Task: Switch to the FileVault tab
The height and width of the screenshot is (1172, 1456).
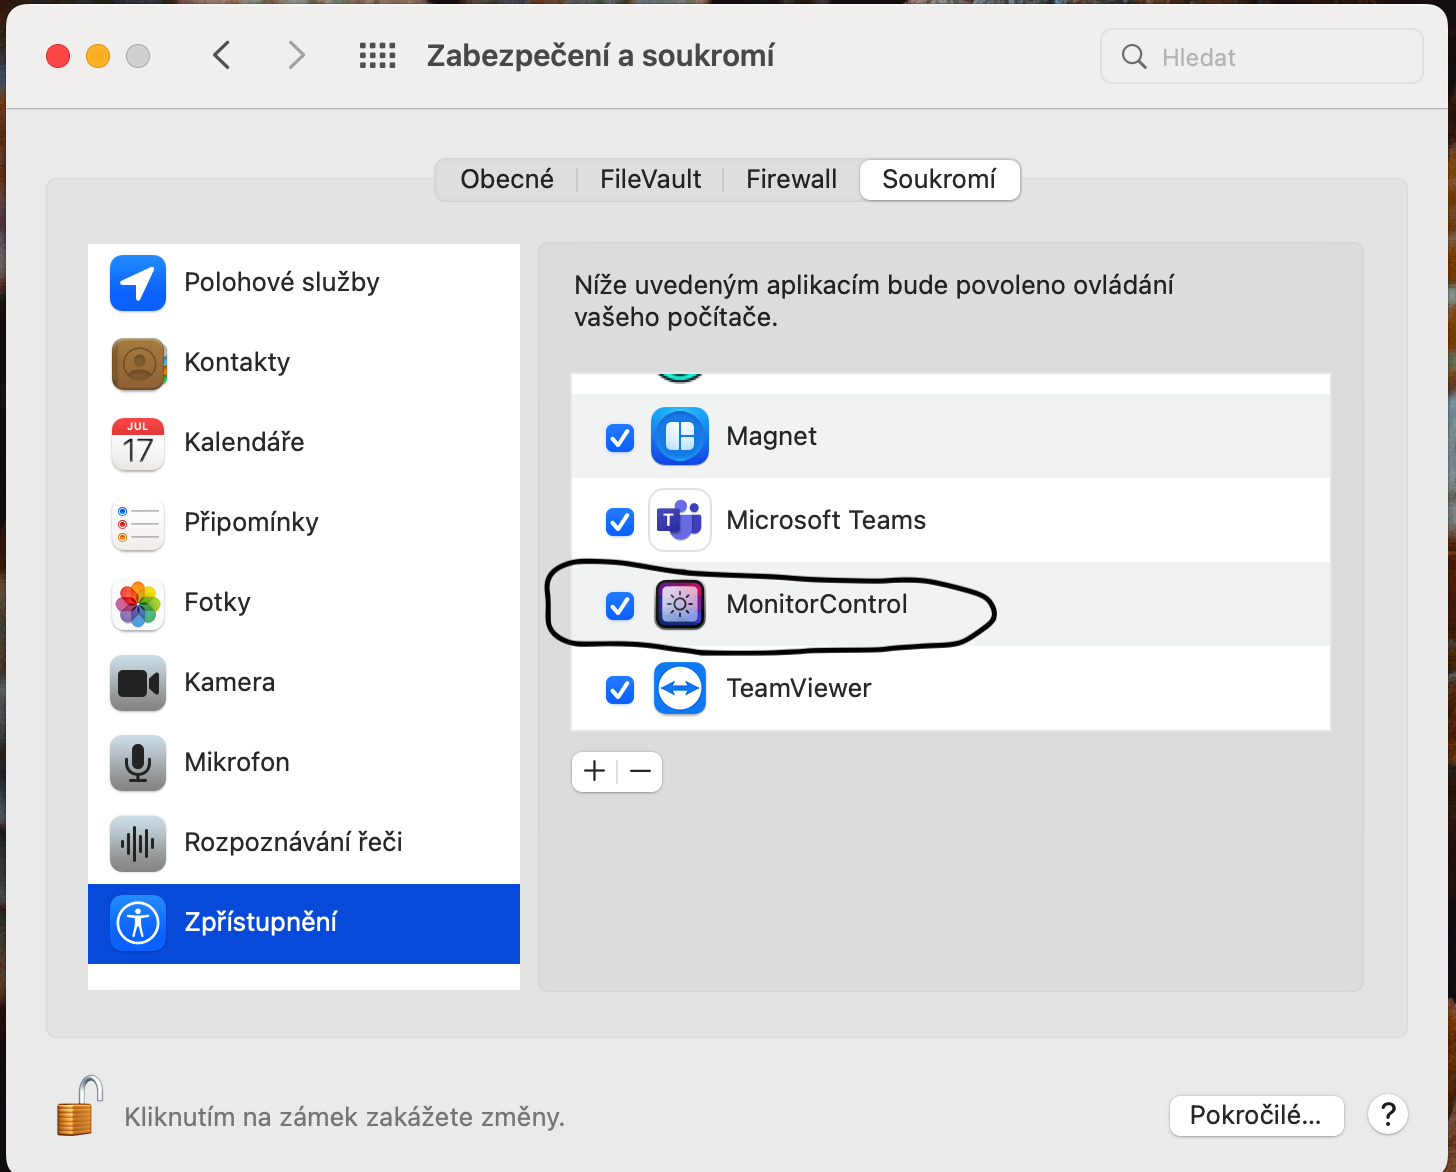Action: [x=649, y=179]
